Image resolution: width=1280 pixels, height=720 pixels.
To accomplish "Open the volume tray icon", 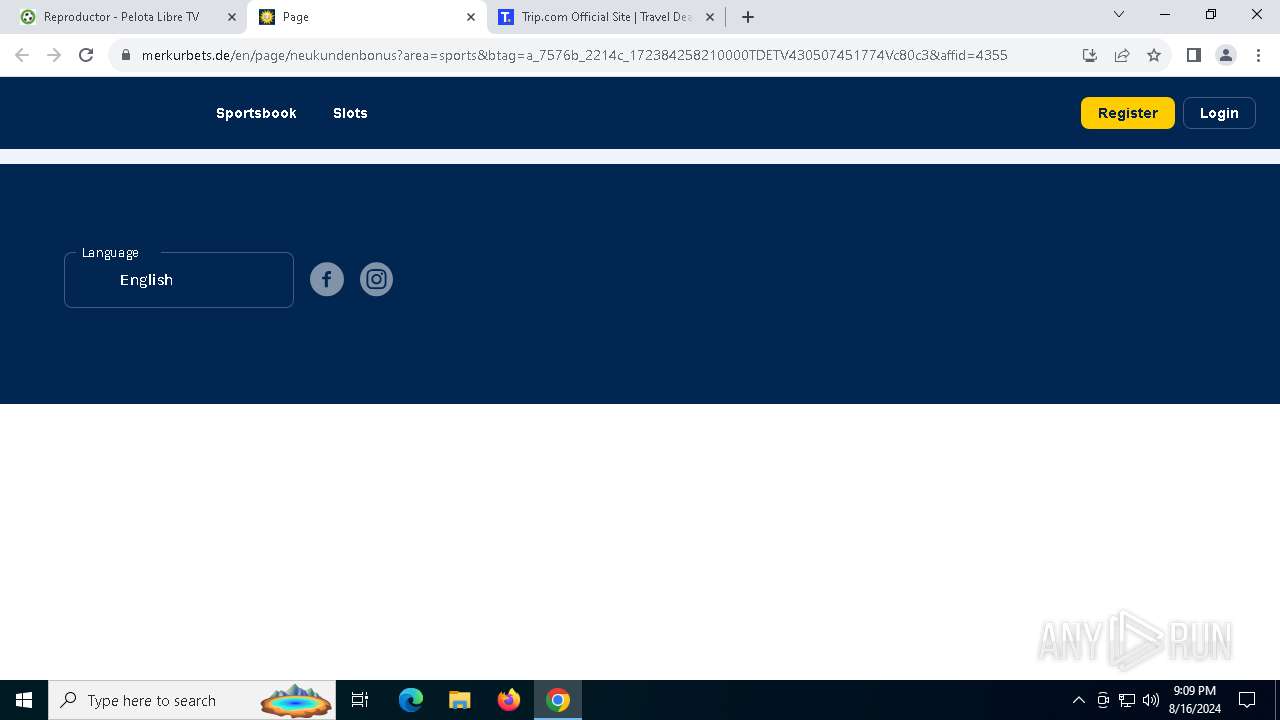I will pyautogui.click(x=1151, y=700).
